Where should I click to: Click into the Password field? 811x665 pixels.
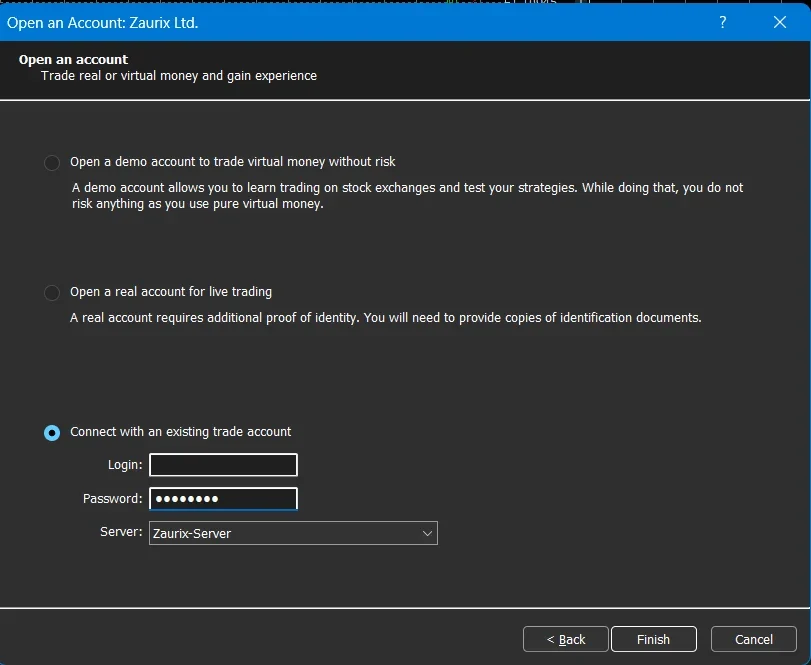point(223,498)
